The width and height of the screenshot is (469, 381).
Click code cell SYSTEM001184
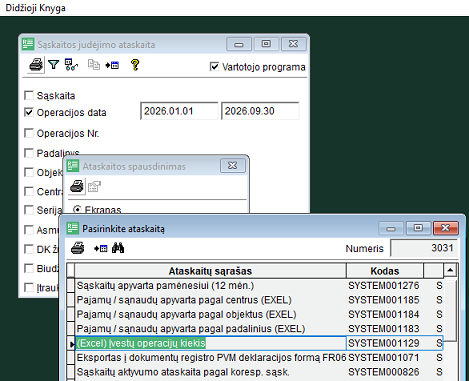[385, 314]
